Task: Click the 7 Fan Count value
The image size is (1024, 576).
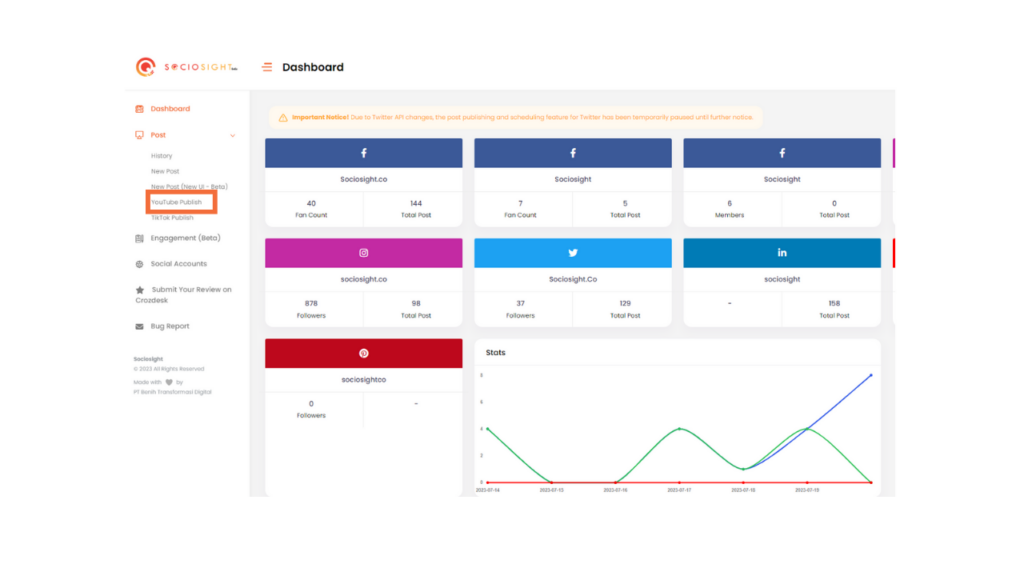Action: (x=520, y=203)
